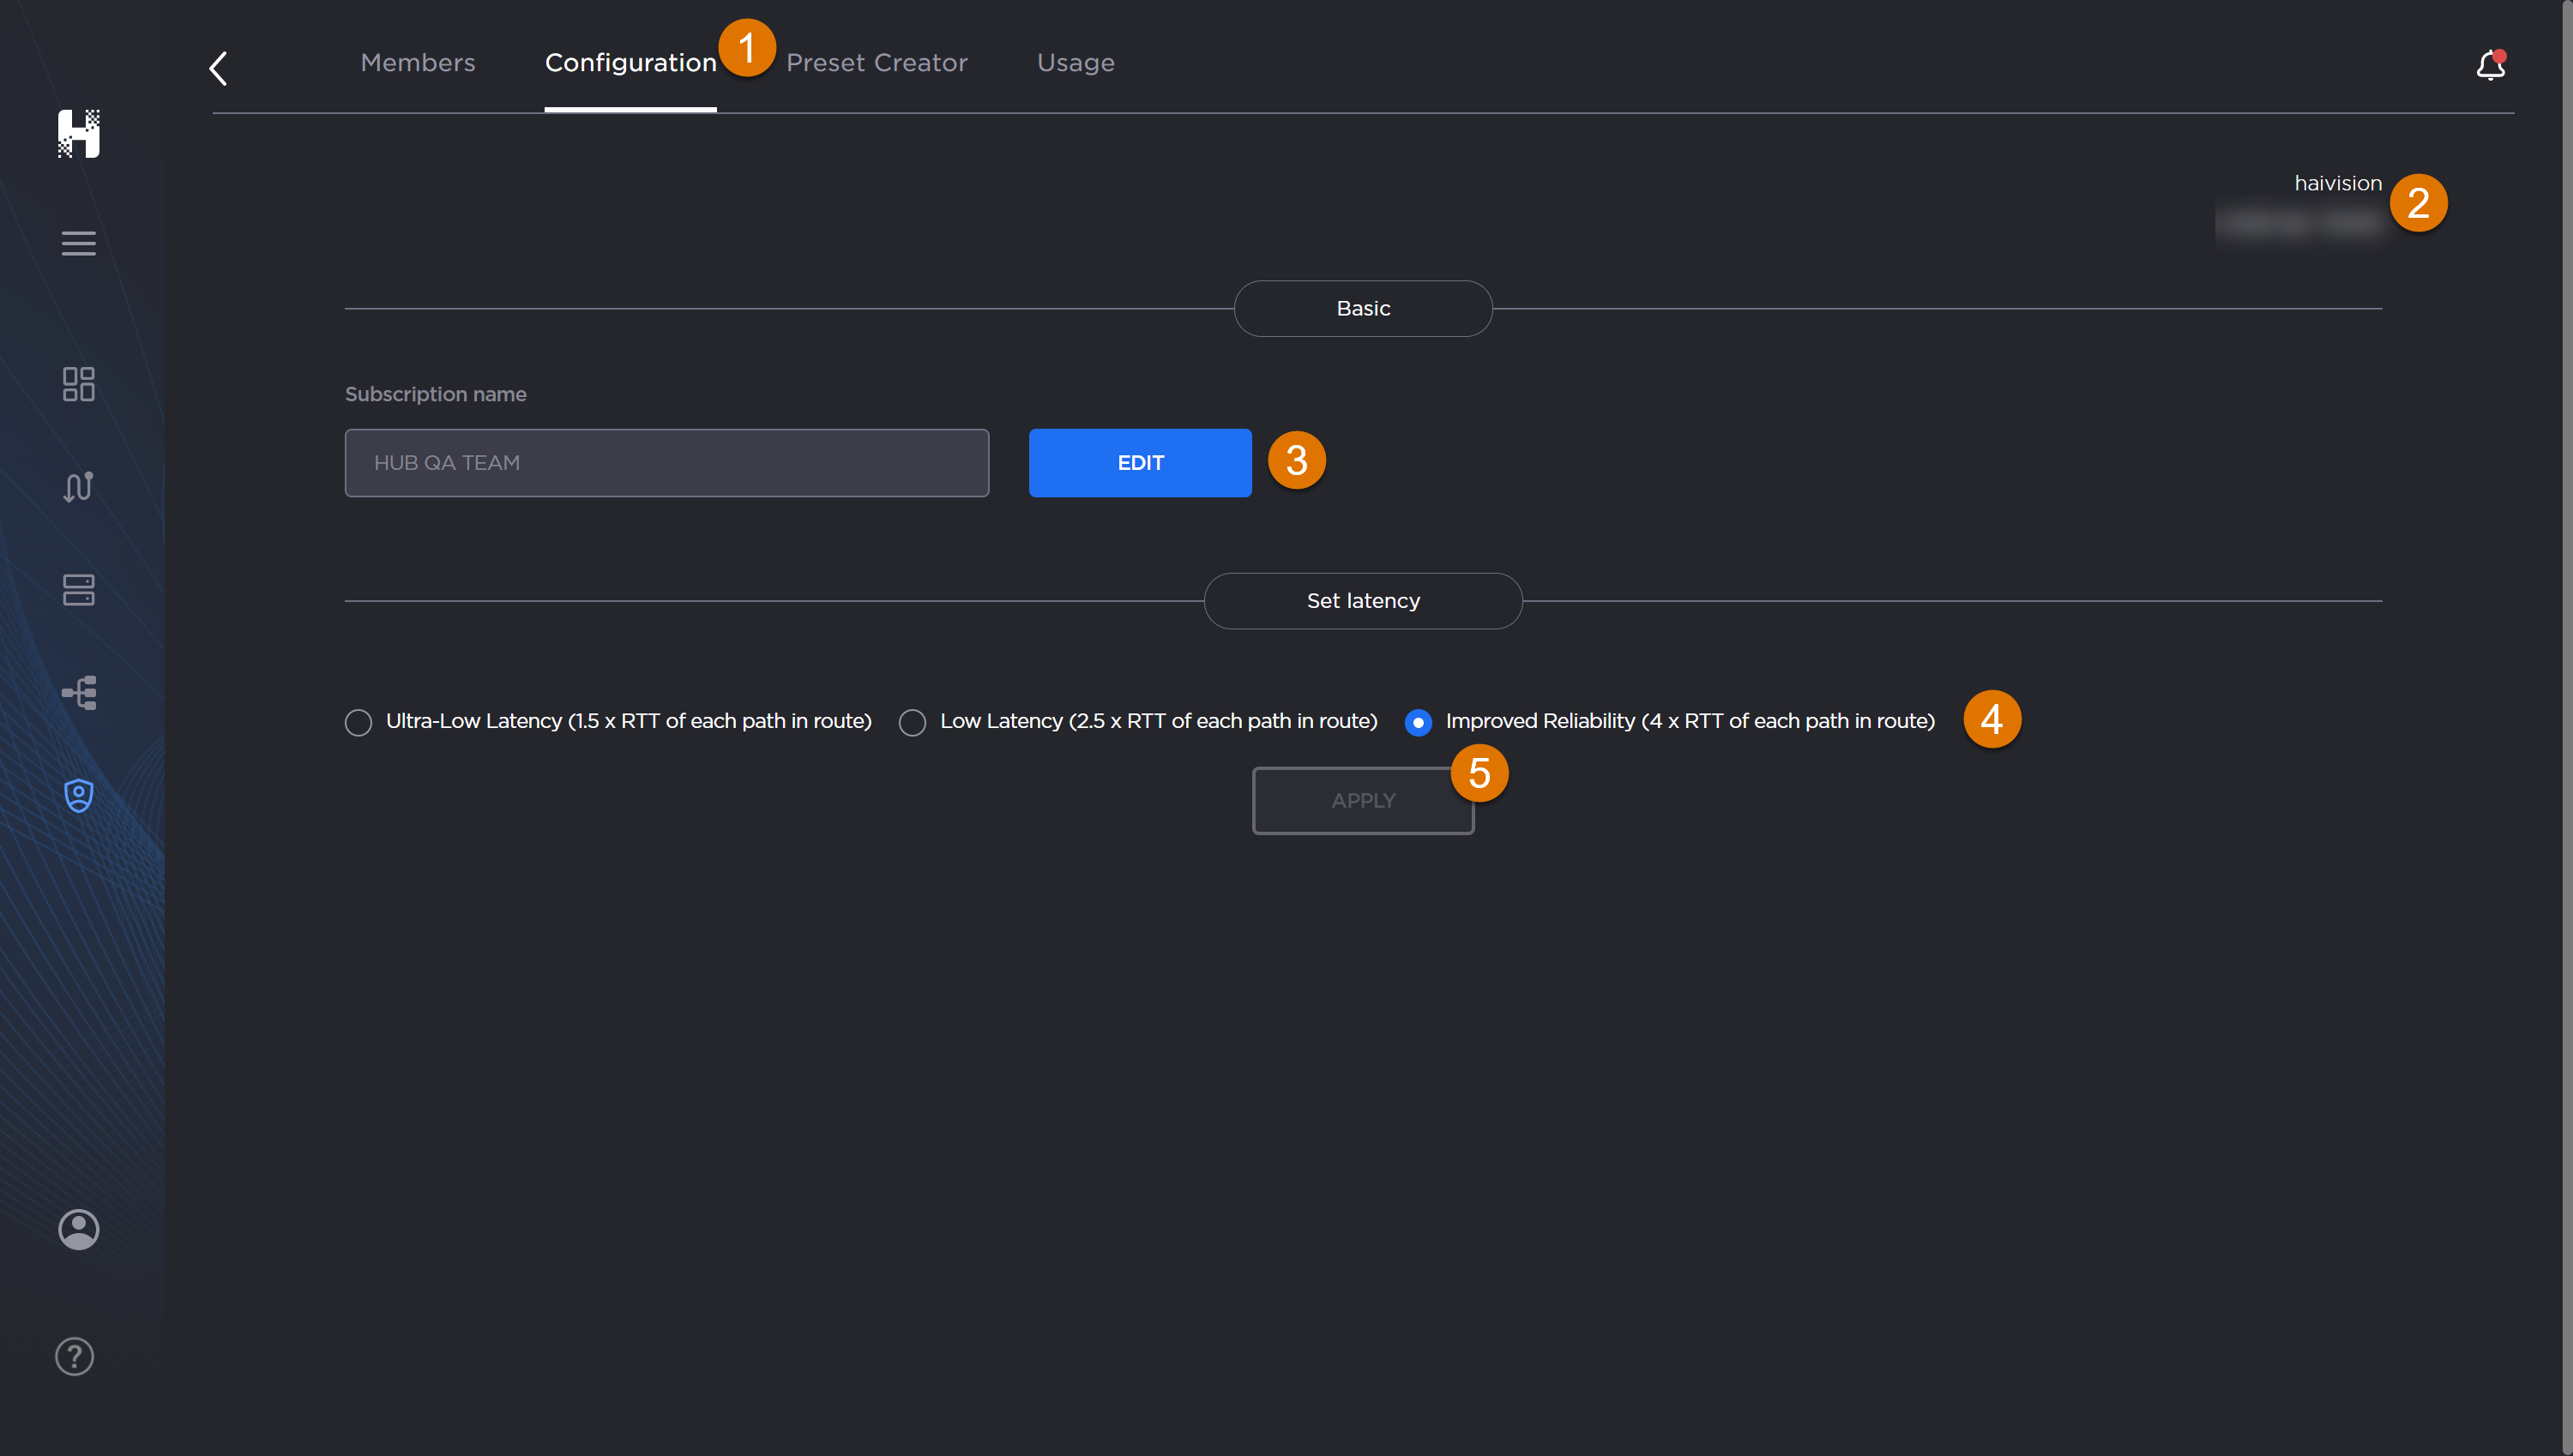Viewport: 2573px width, 1456px height.
Task: Click the Basic section pill
Action: click(x=1362, y=308)
